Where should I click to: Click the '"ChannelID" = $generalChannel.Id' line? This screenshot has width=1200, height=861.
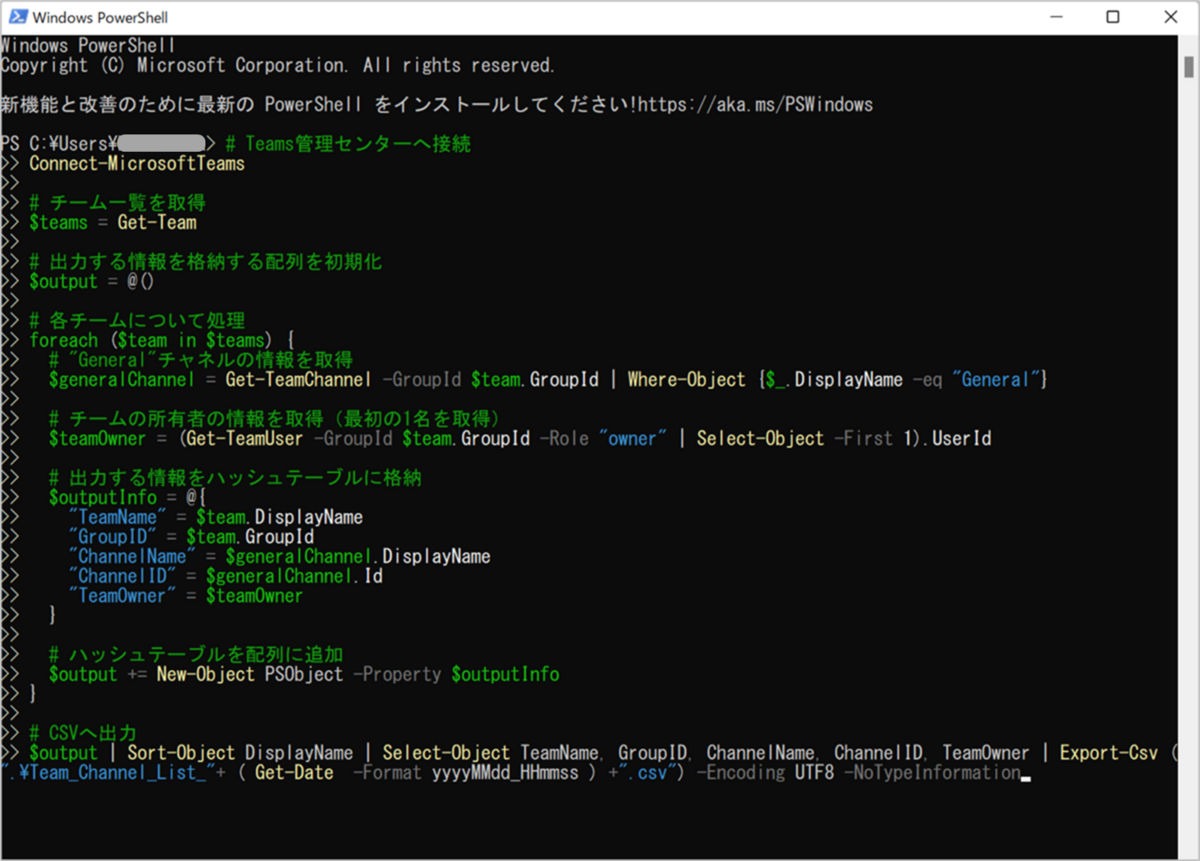tap(226, 576)
